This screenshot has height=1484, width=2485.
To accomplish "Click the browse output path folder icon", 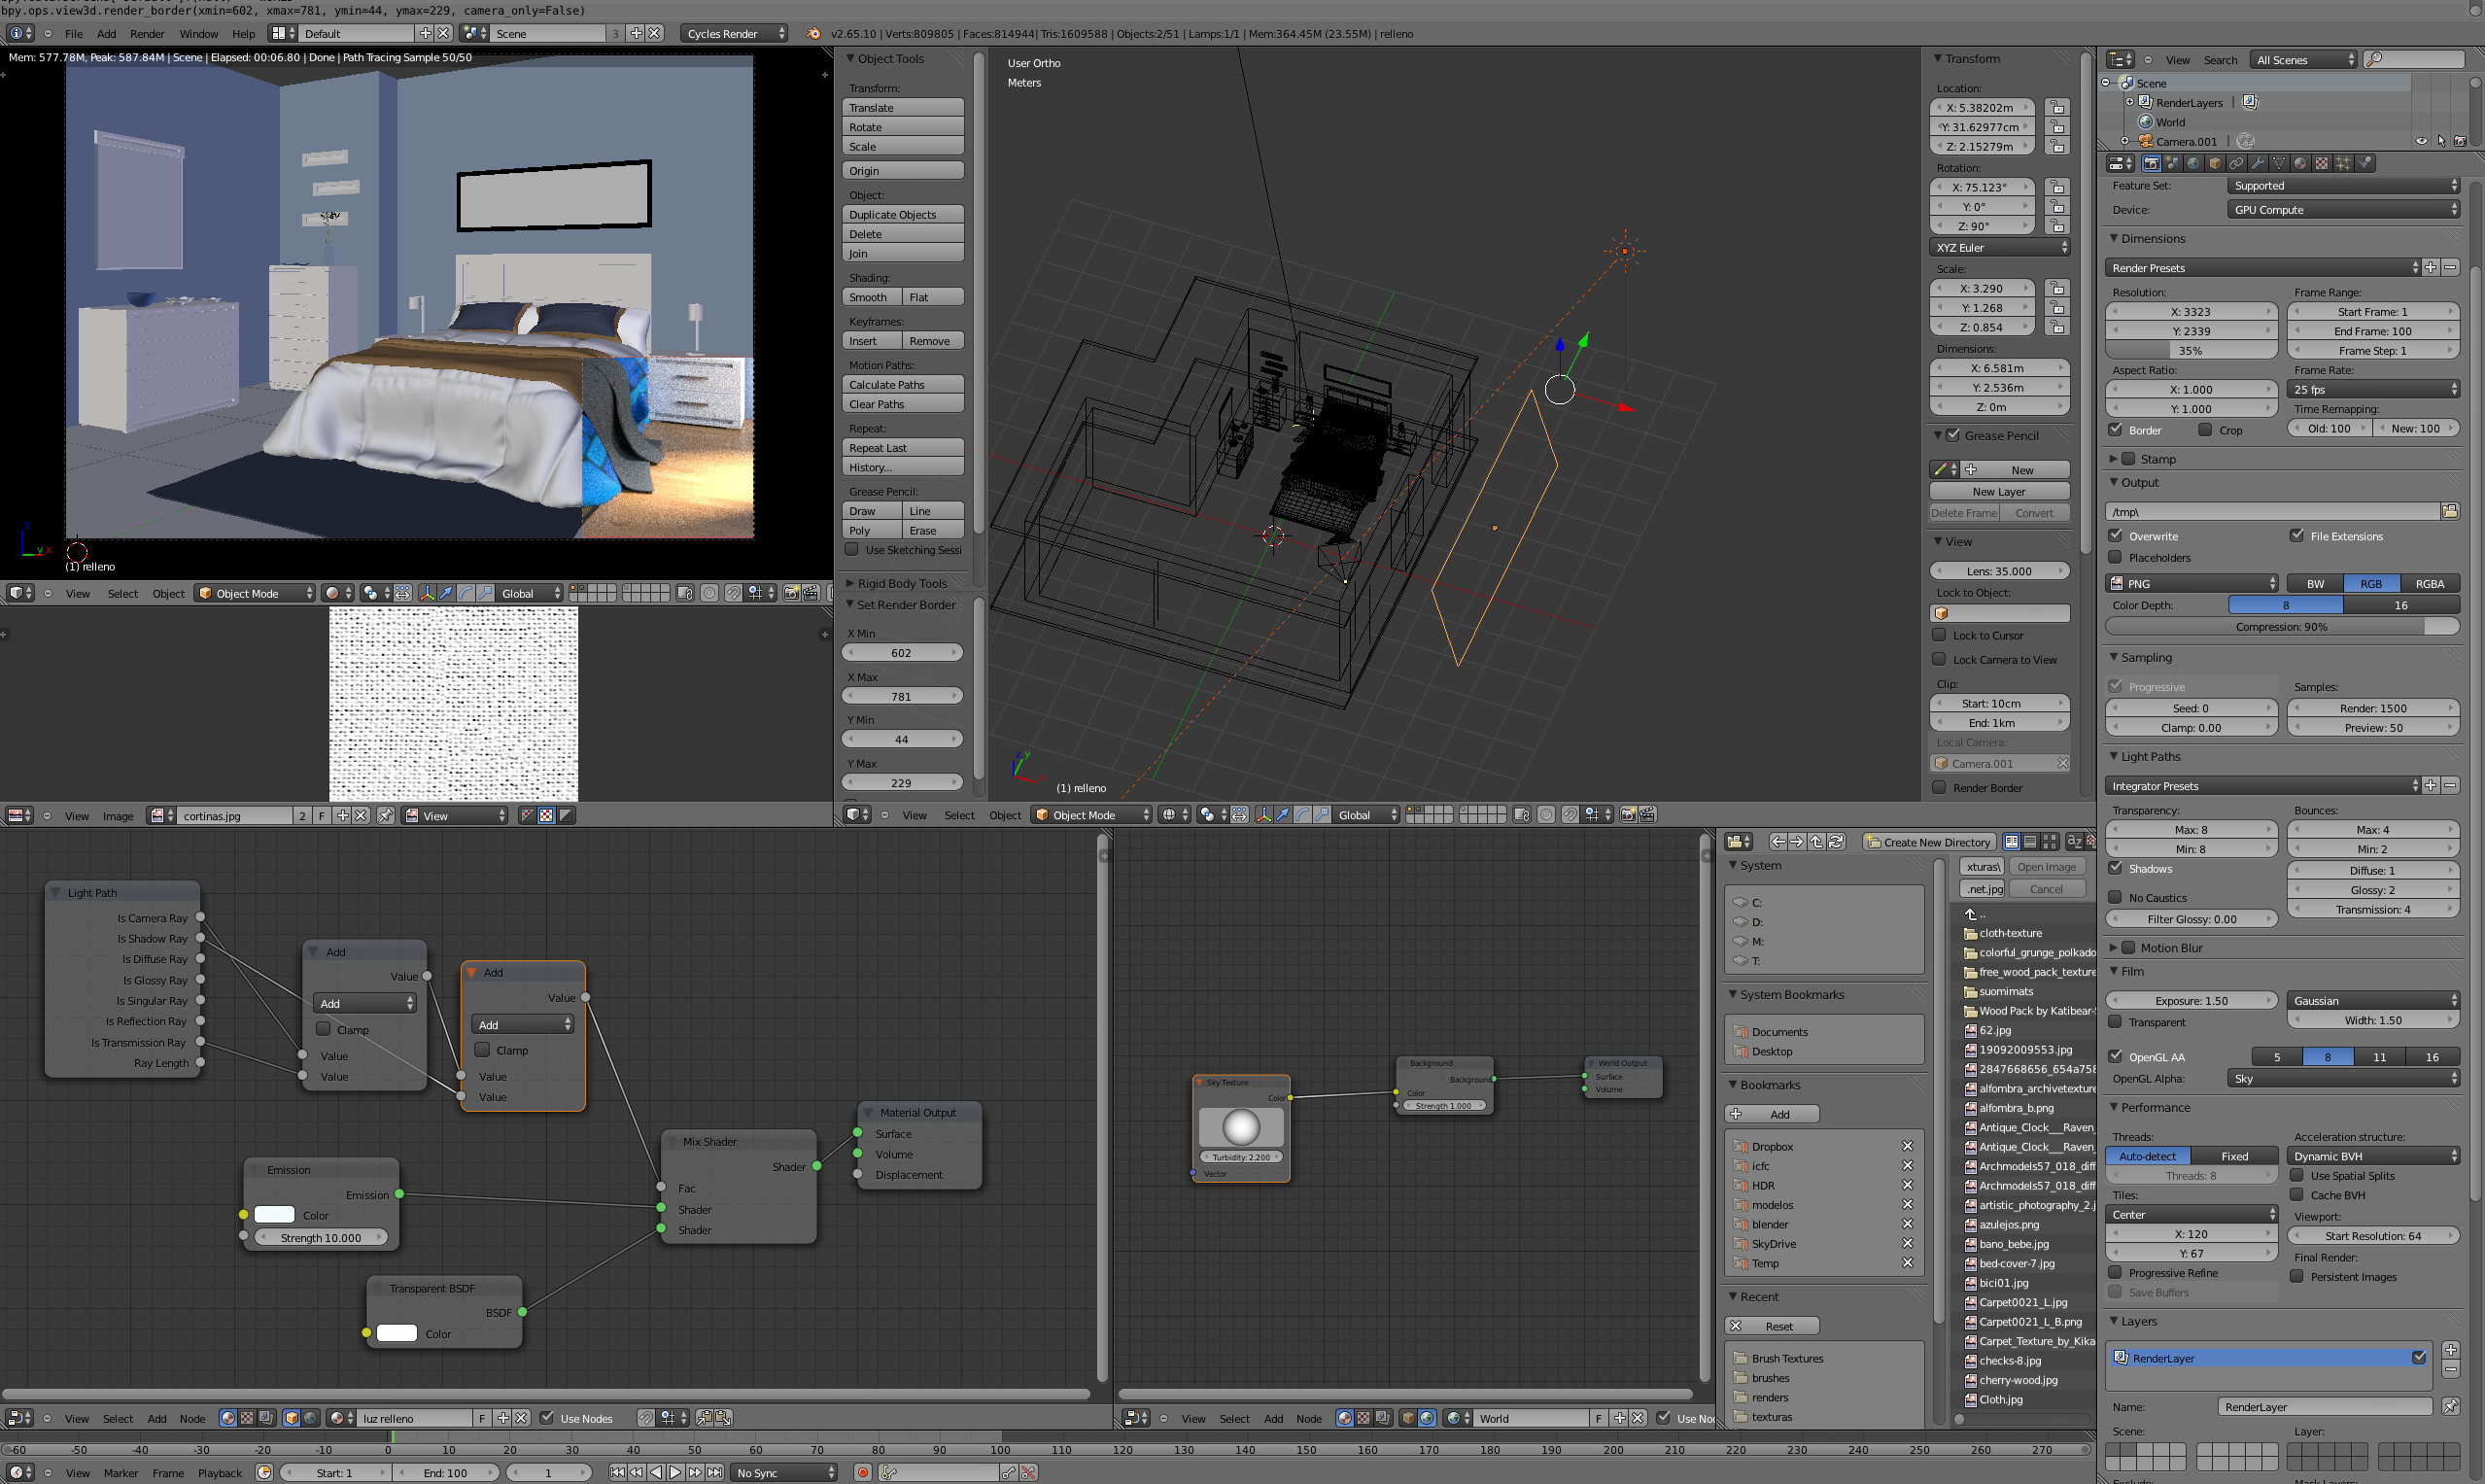I will click(2450, 511).
